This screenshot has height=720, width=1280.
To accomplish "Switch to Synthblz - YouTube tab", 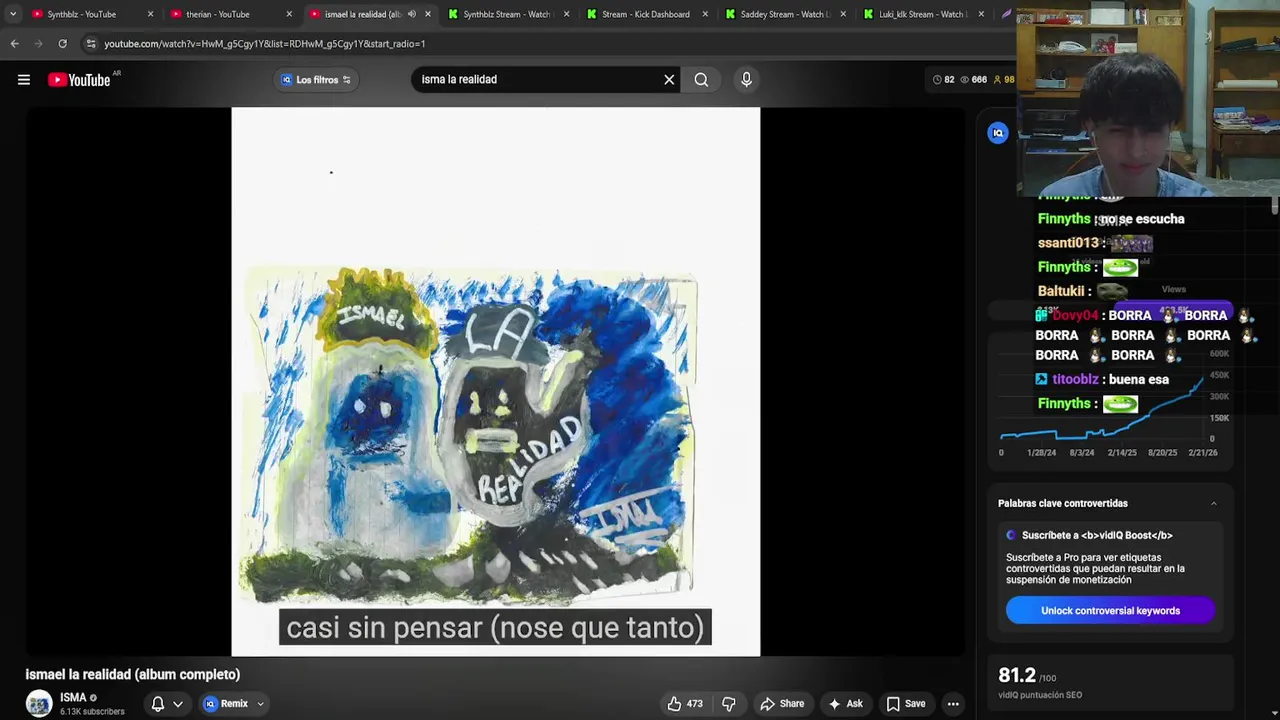I will (90, 14).
